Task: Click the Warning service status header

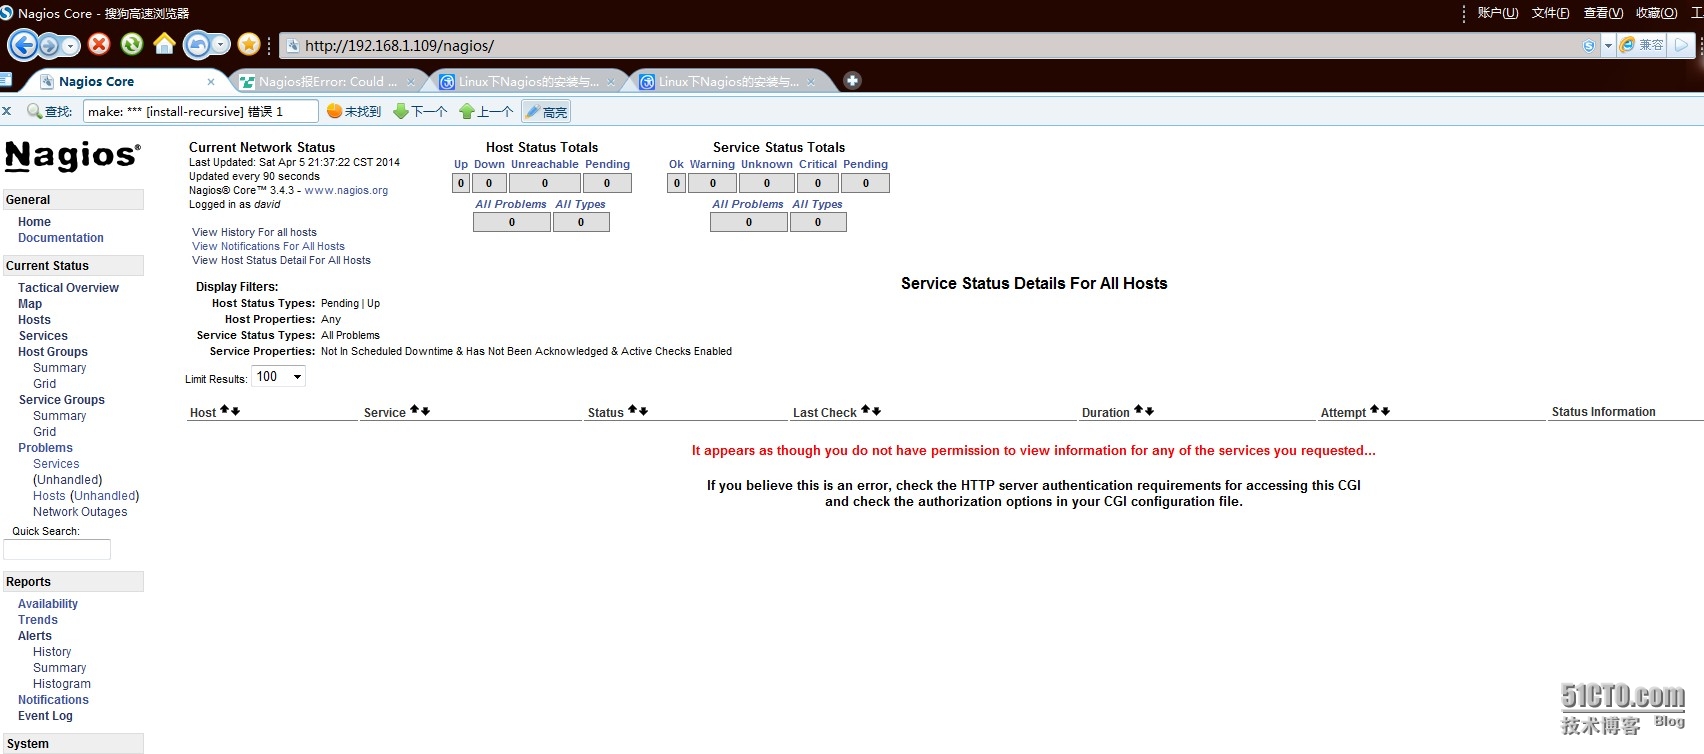Action: coord(712,164)
